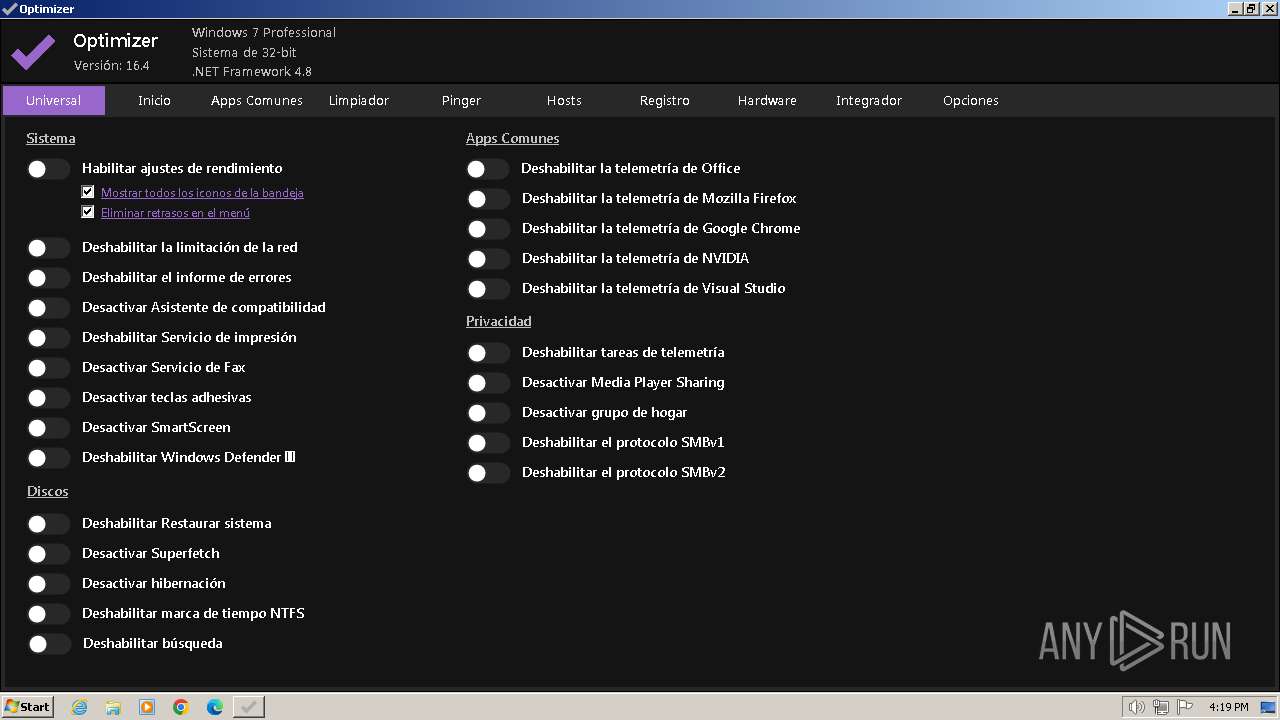Select the Universal tab
The height and width of the screenshot is (720, 1280).
pyautogui.click(x=54, y=100)
